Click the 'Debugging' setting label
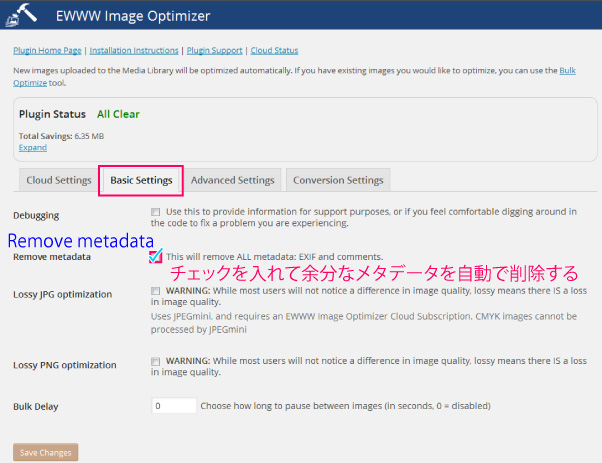Screen dimensions: 602x463 [36, 215]
